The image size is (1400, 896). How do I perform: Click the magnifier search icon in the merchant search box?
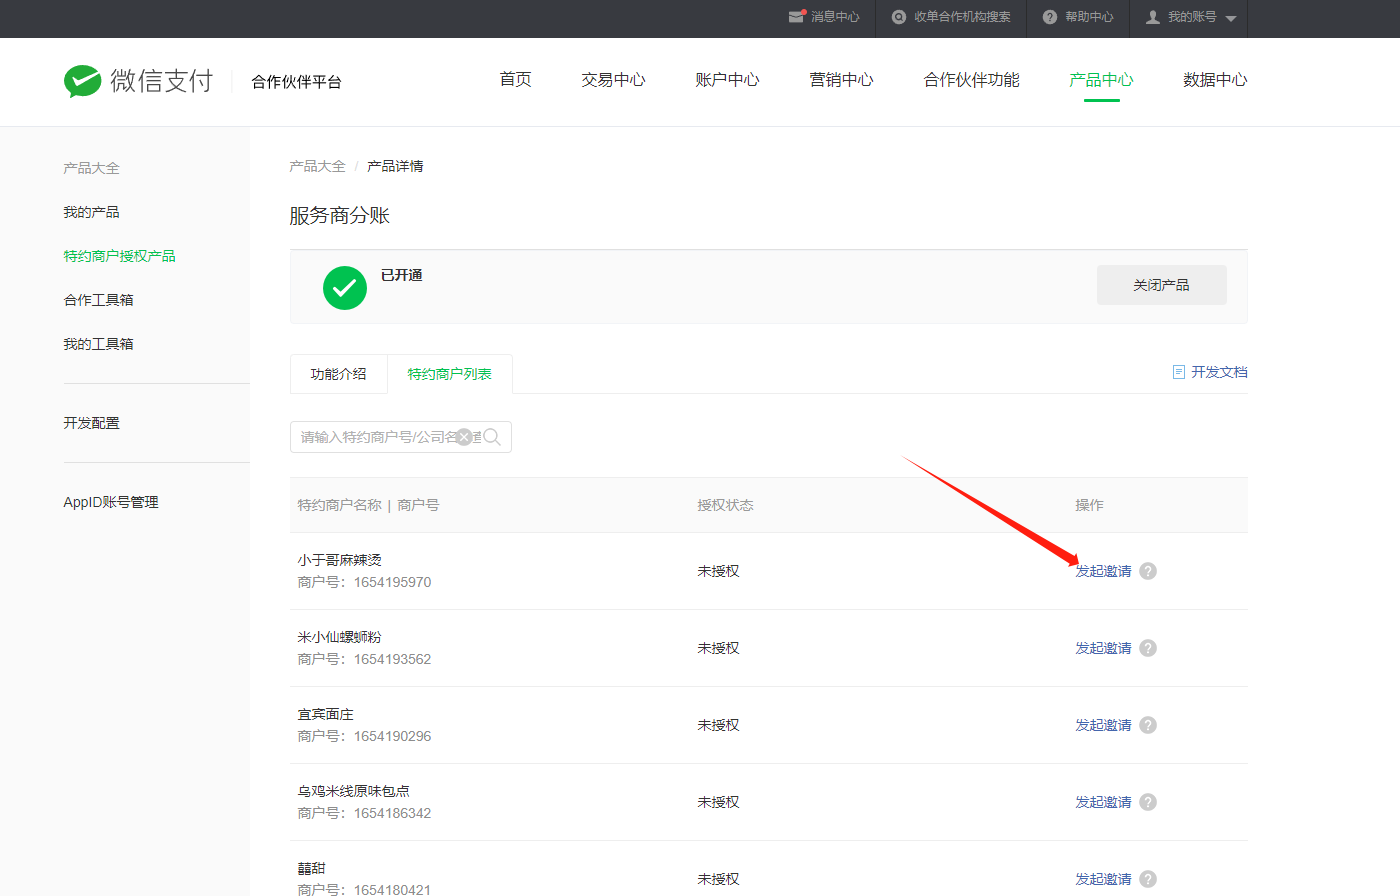492,437
